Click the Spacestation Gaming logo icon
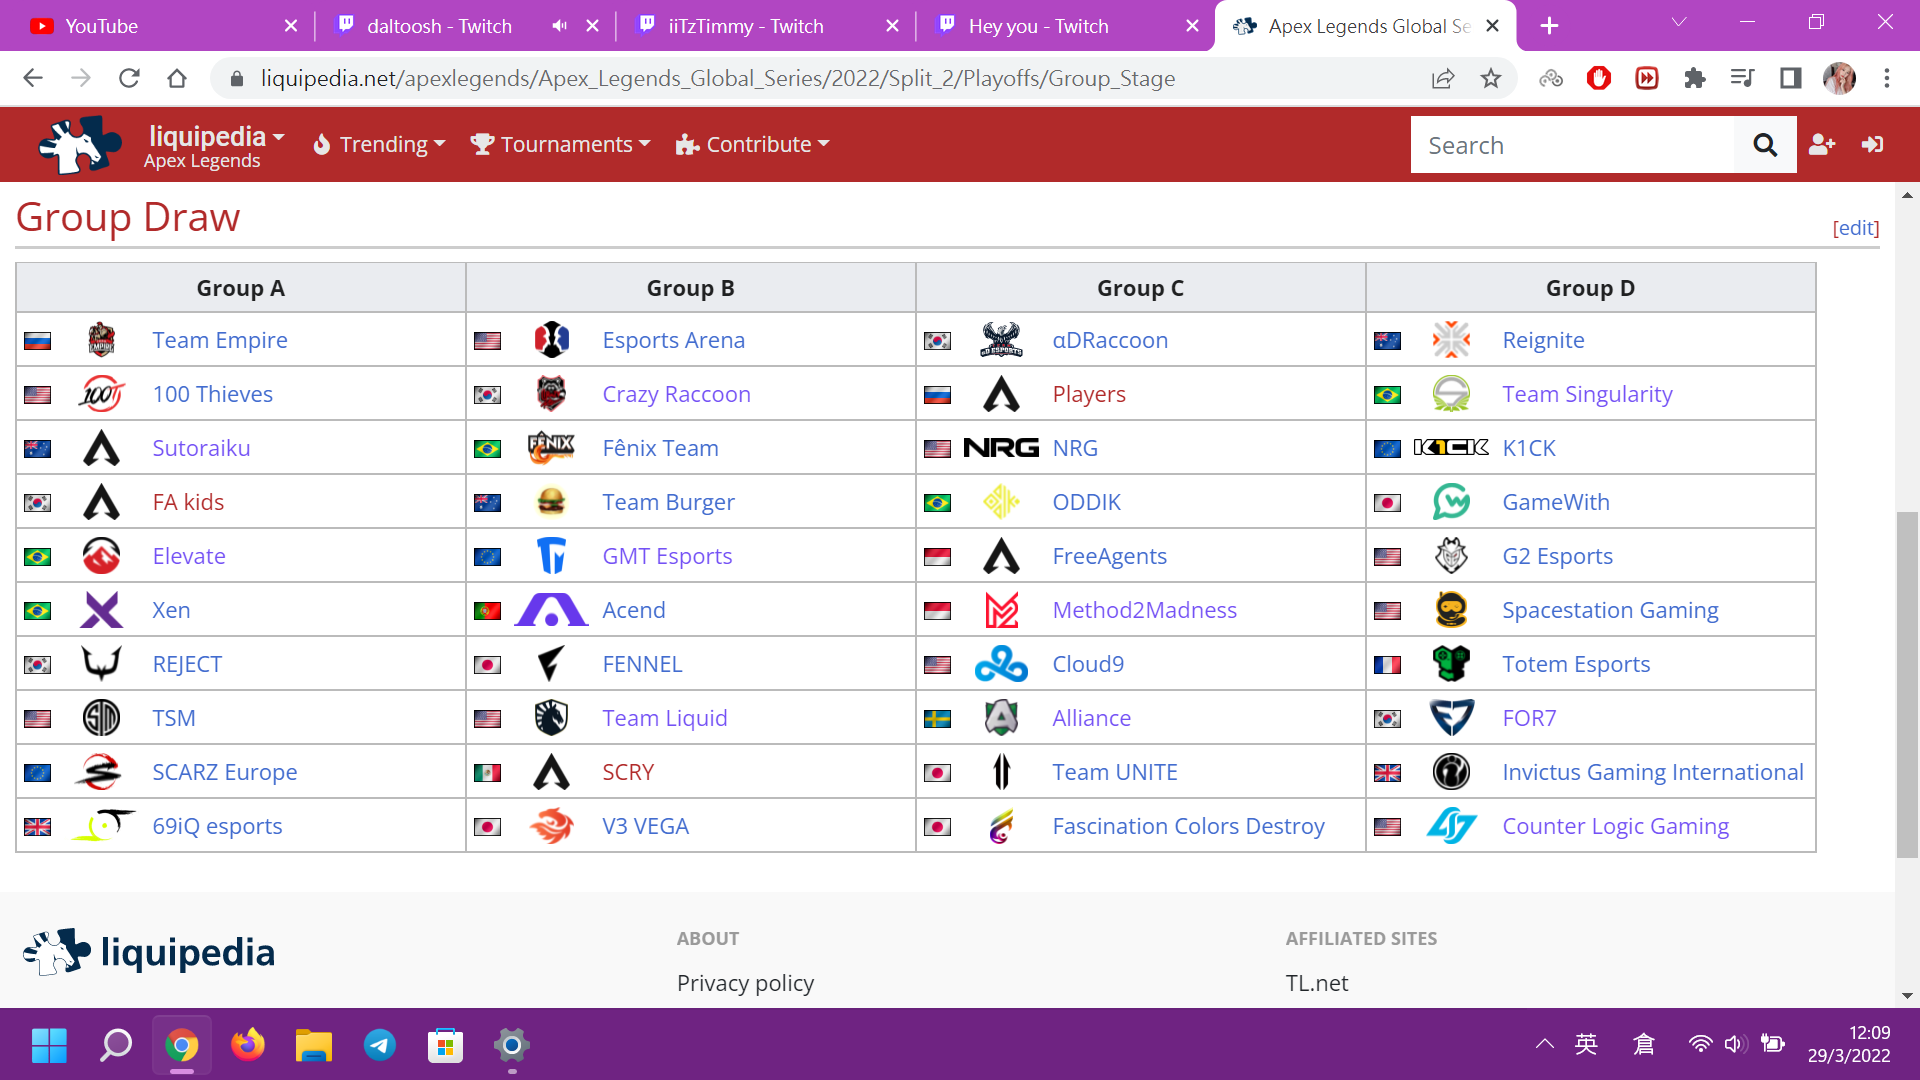This screenshot has height=1080, width=1920. pos(1451,610)
